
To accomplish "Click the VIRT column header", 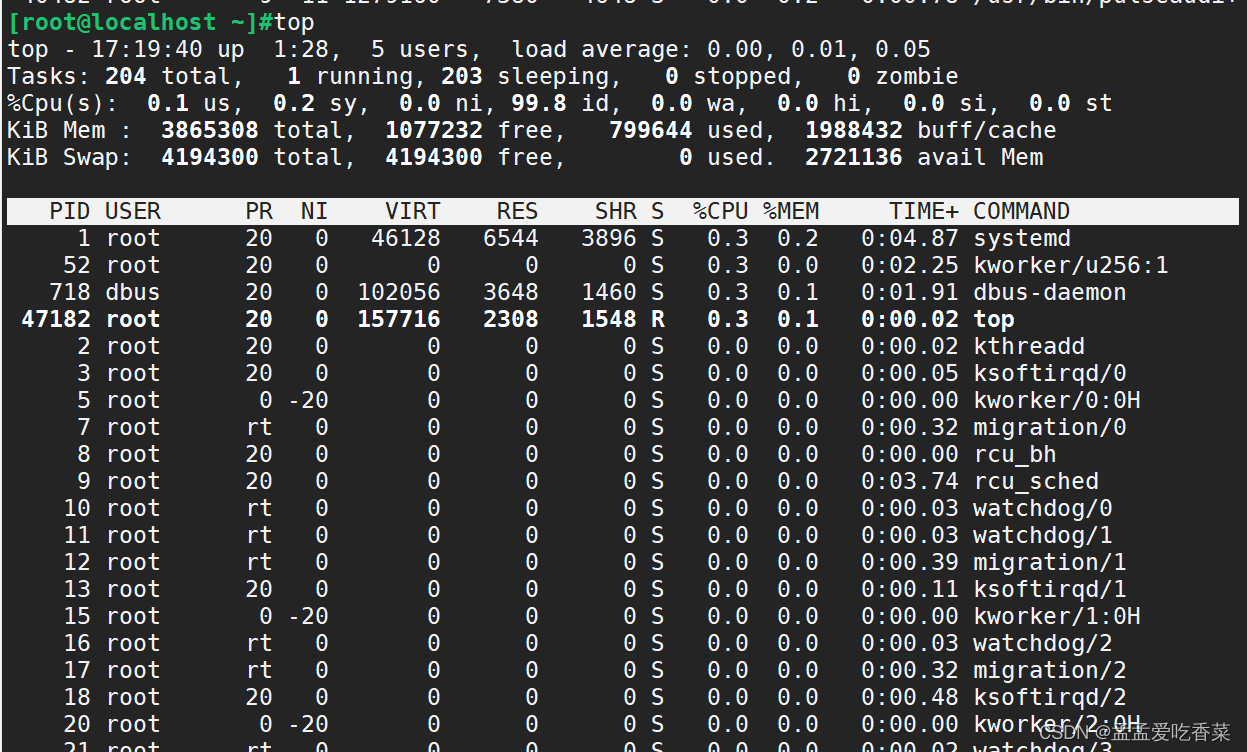I will (413, 211).
